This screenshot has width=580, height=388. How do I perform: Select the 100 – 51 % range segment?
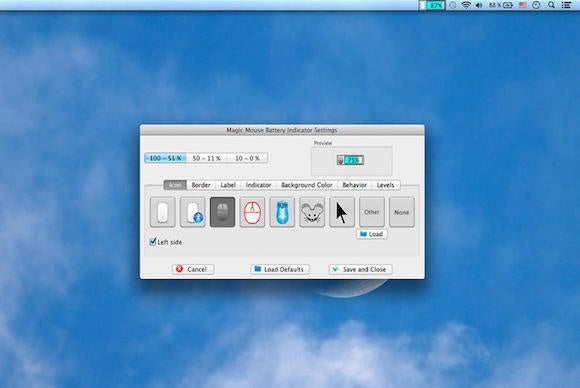(165, 158)
